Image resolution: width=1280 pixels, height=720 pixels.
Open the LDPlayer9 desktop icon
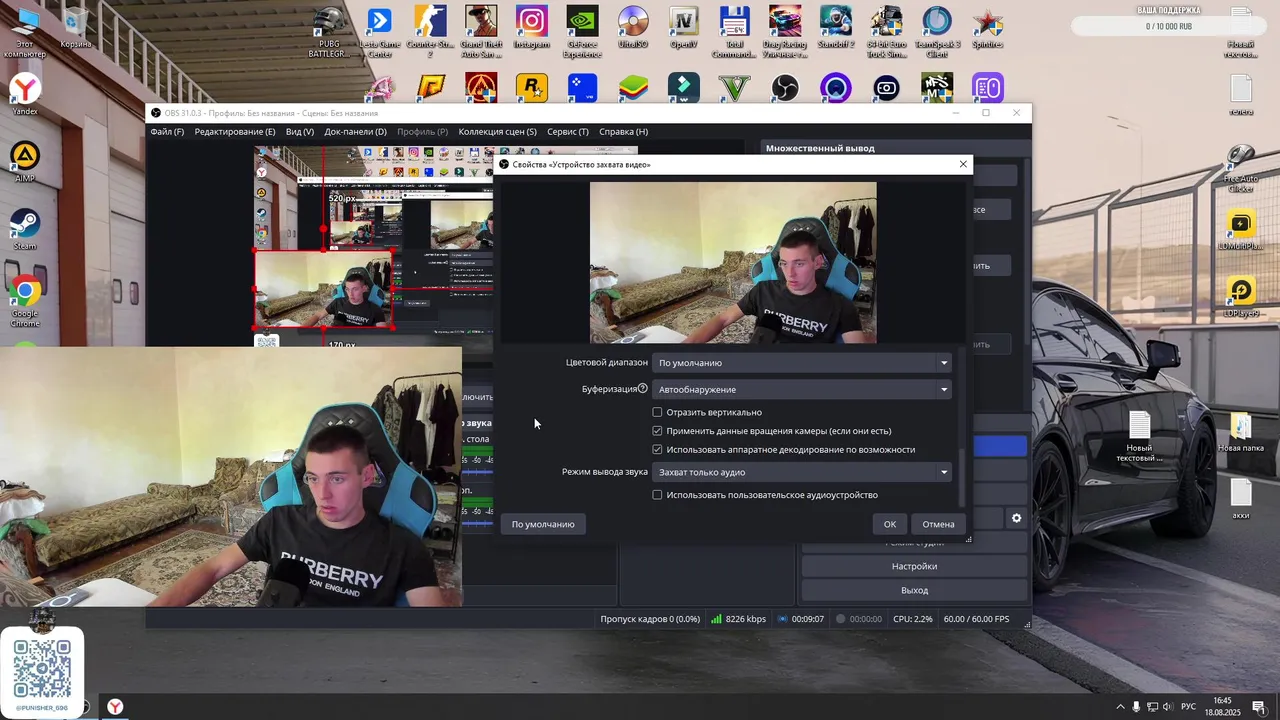pyautogui.click(x=1240, y=296)
